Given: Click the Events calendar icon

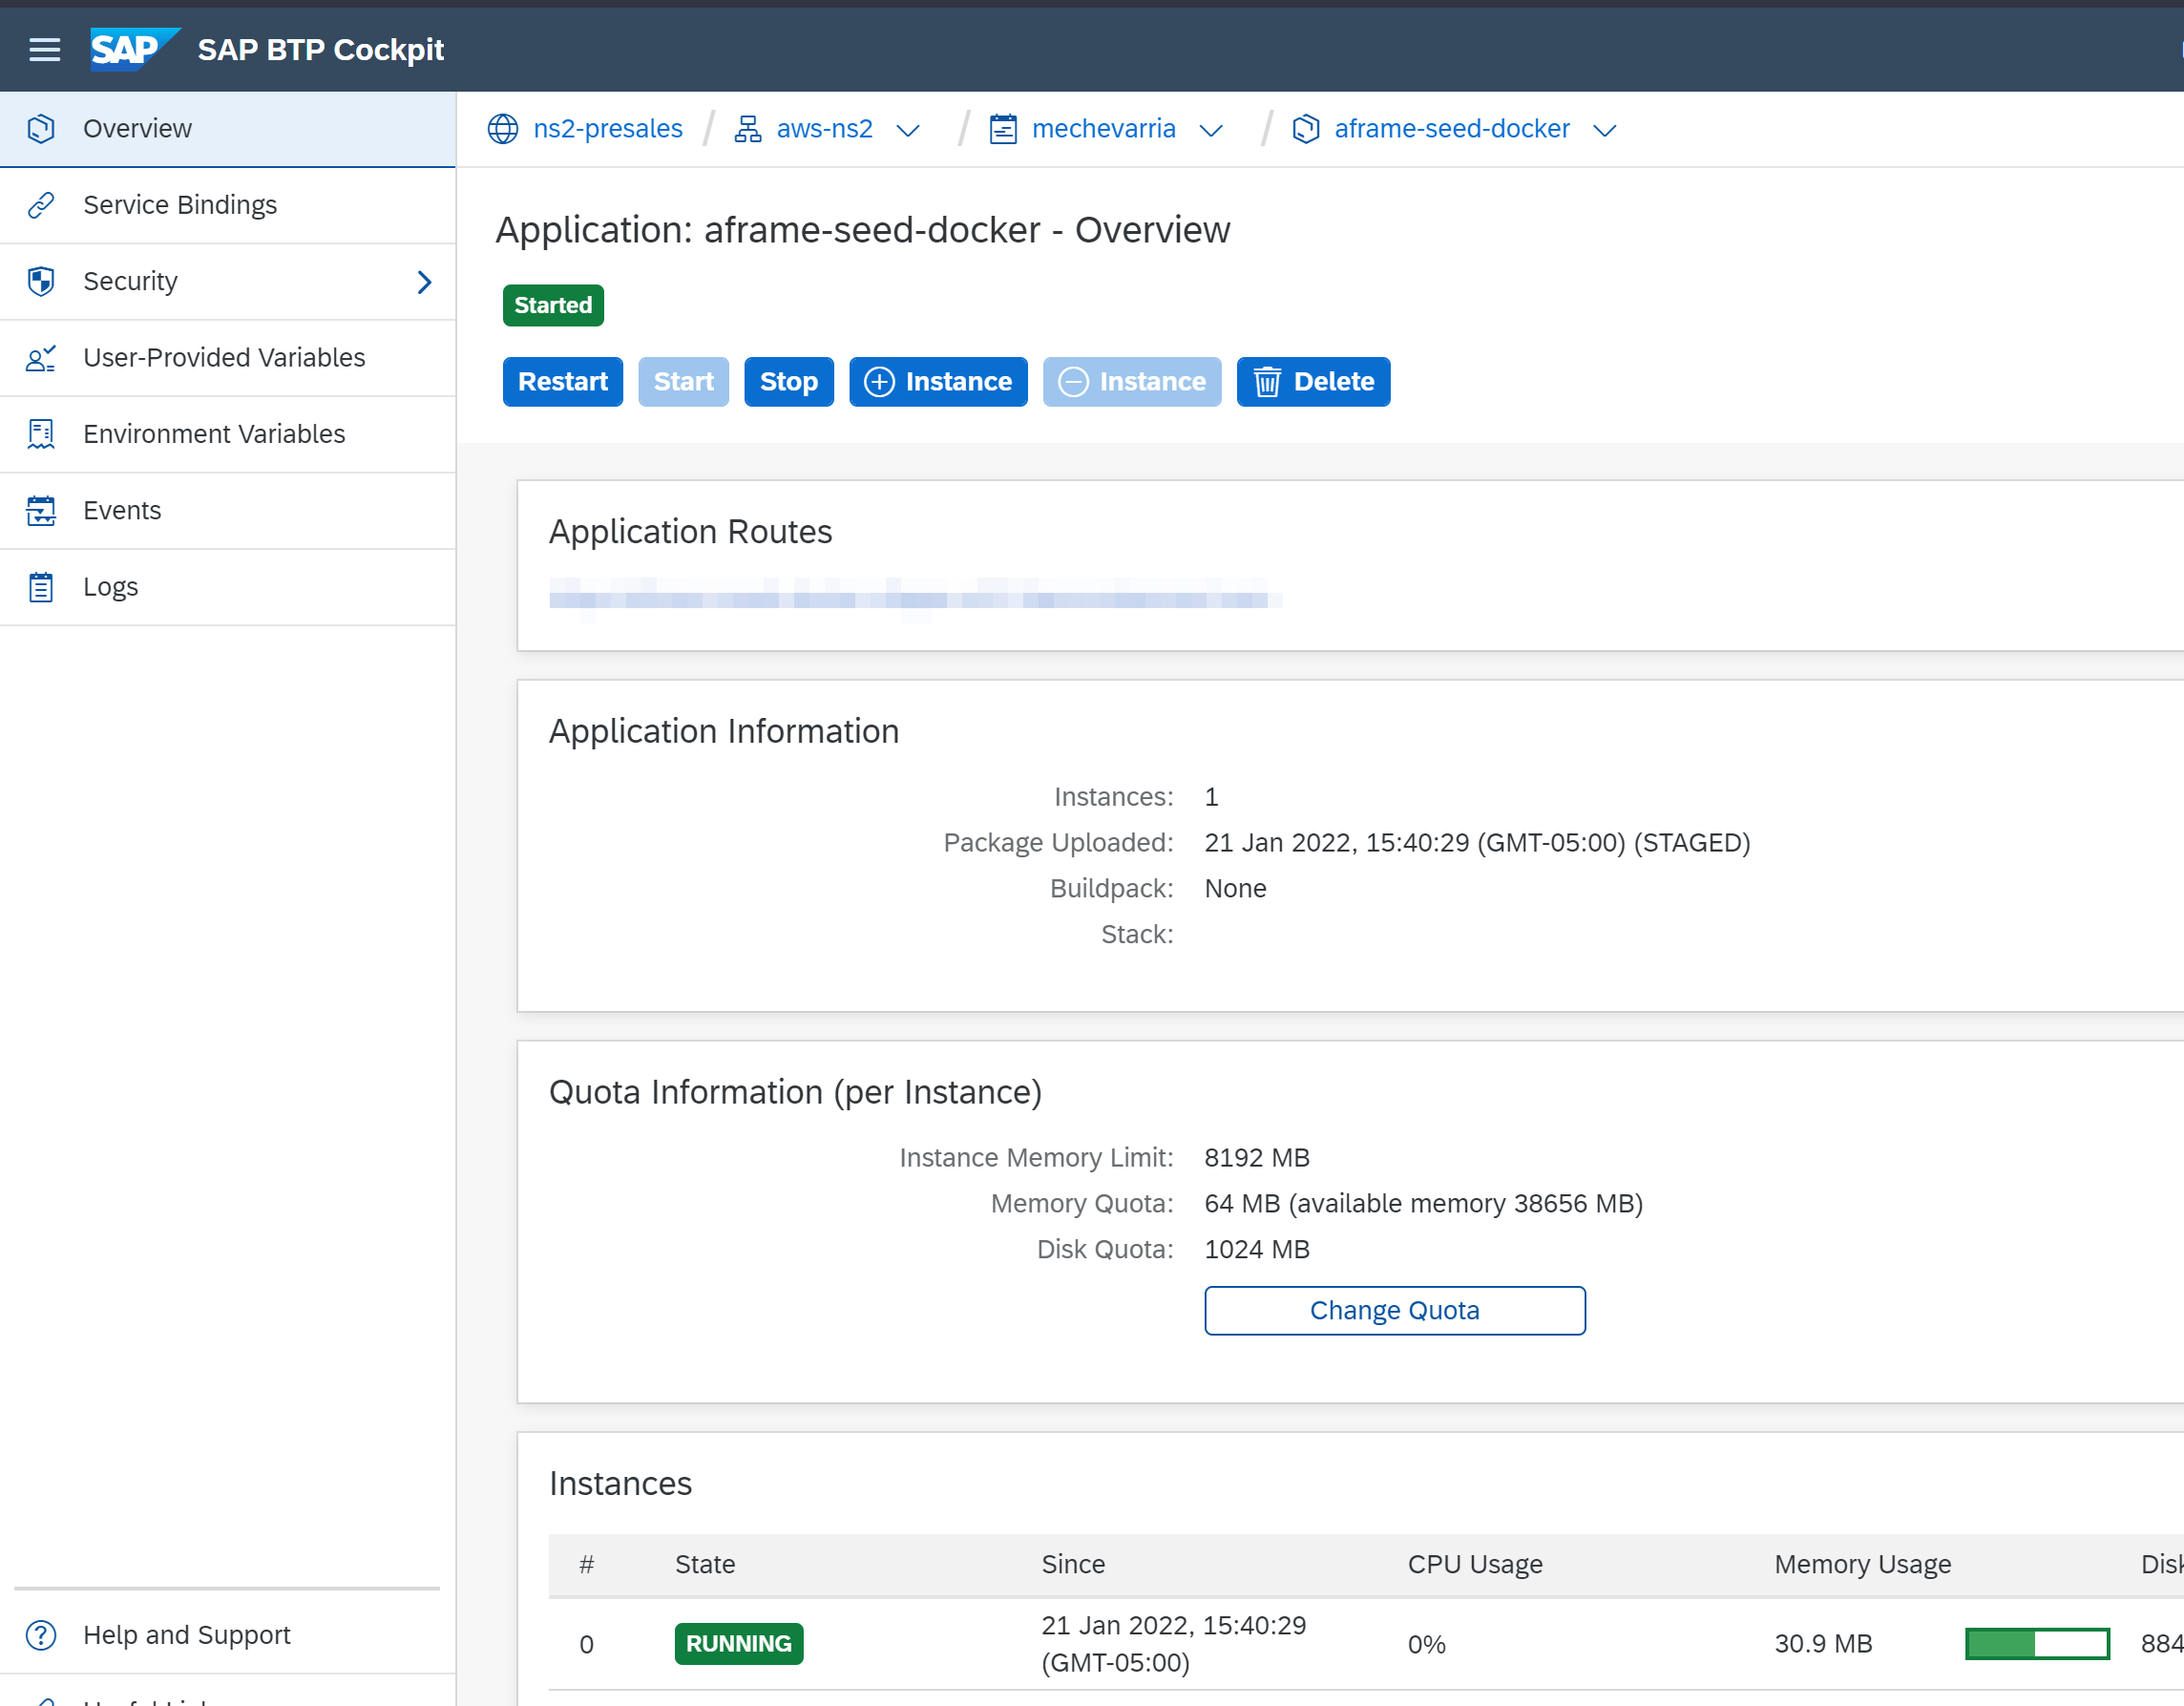Looking at the screenshot, I should 41,511.
